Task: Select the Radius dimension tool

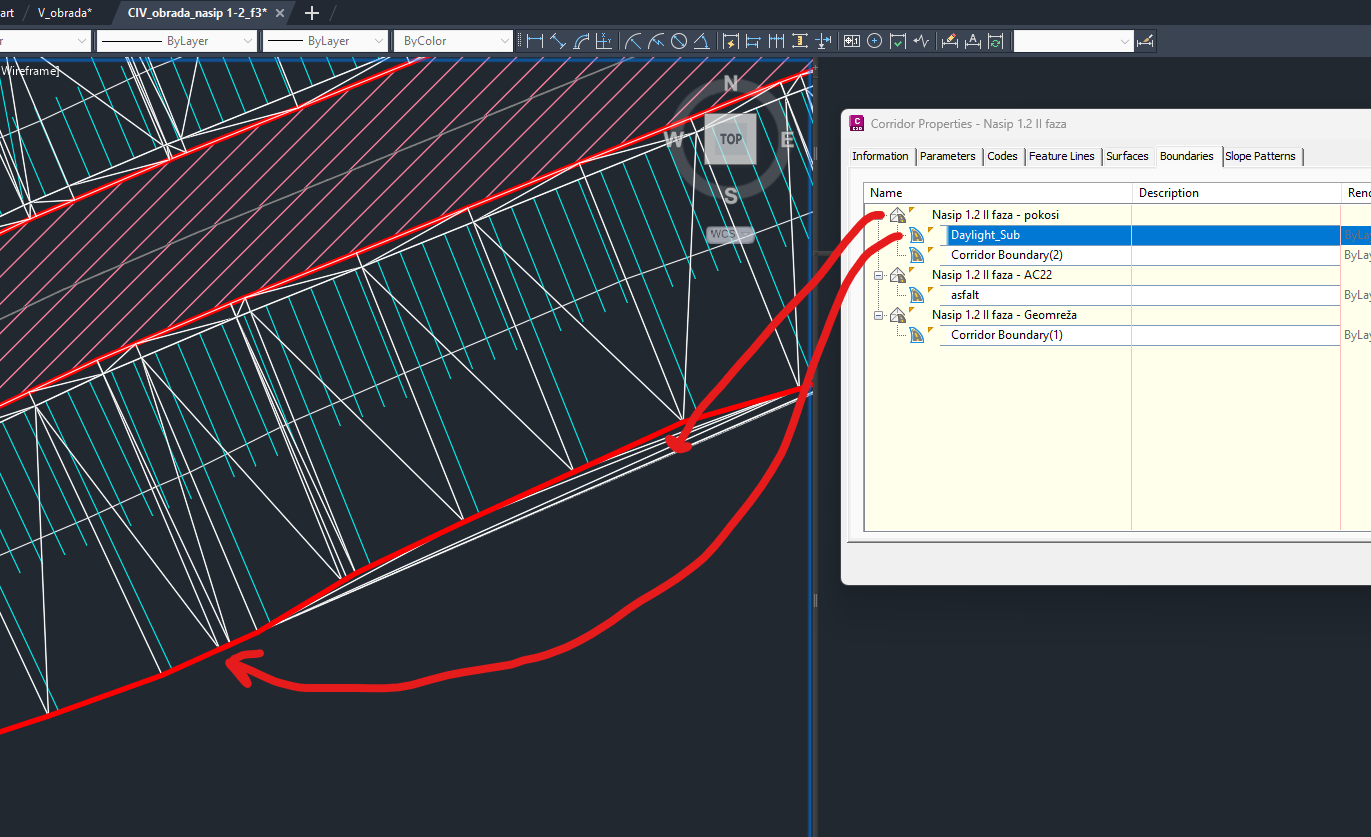Action: pos(633,41)
